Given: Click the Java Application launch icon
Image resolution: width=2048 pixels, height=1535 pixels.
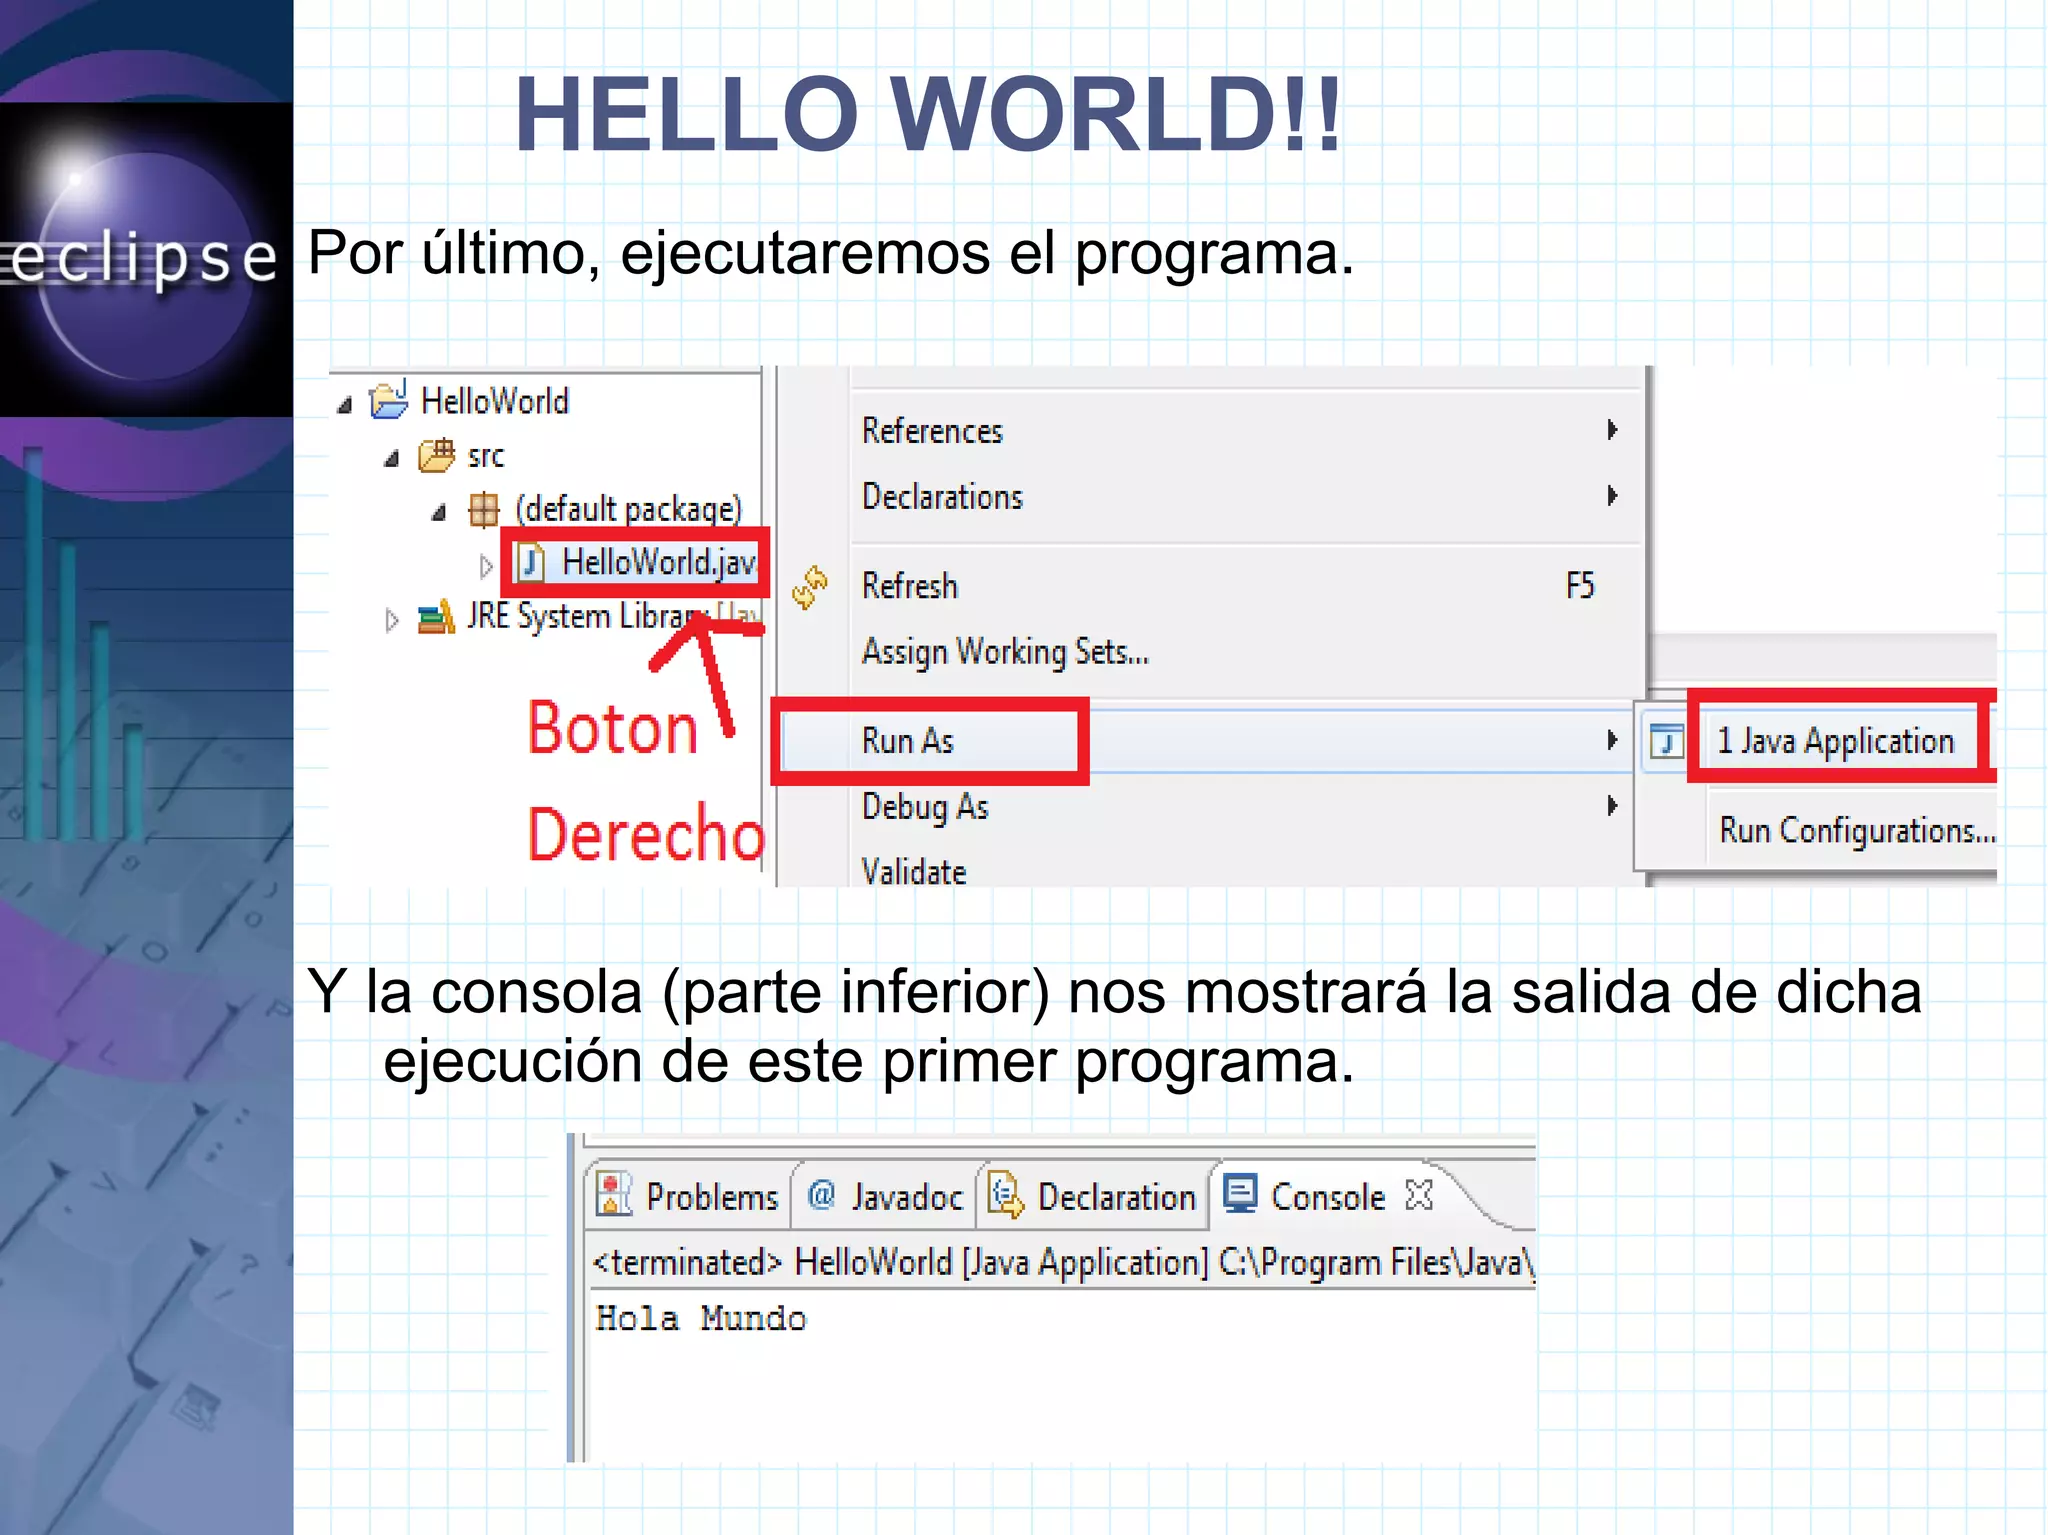Looking at the screenshot, I should 1666,742.
